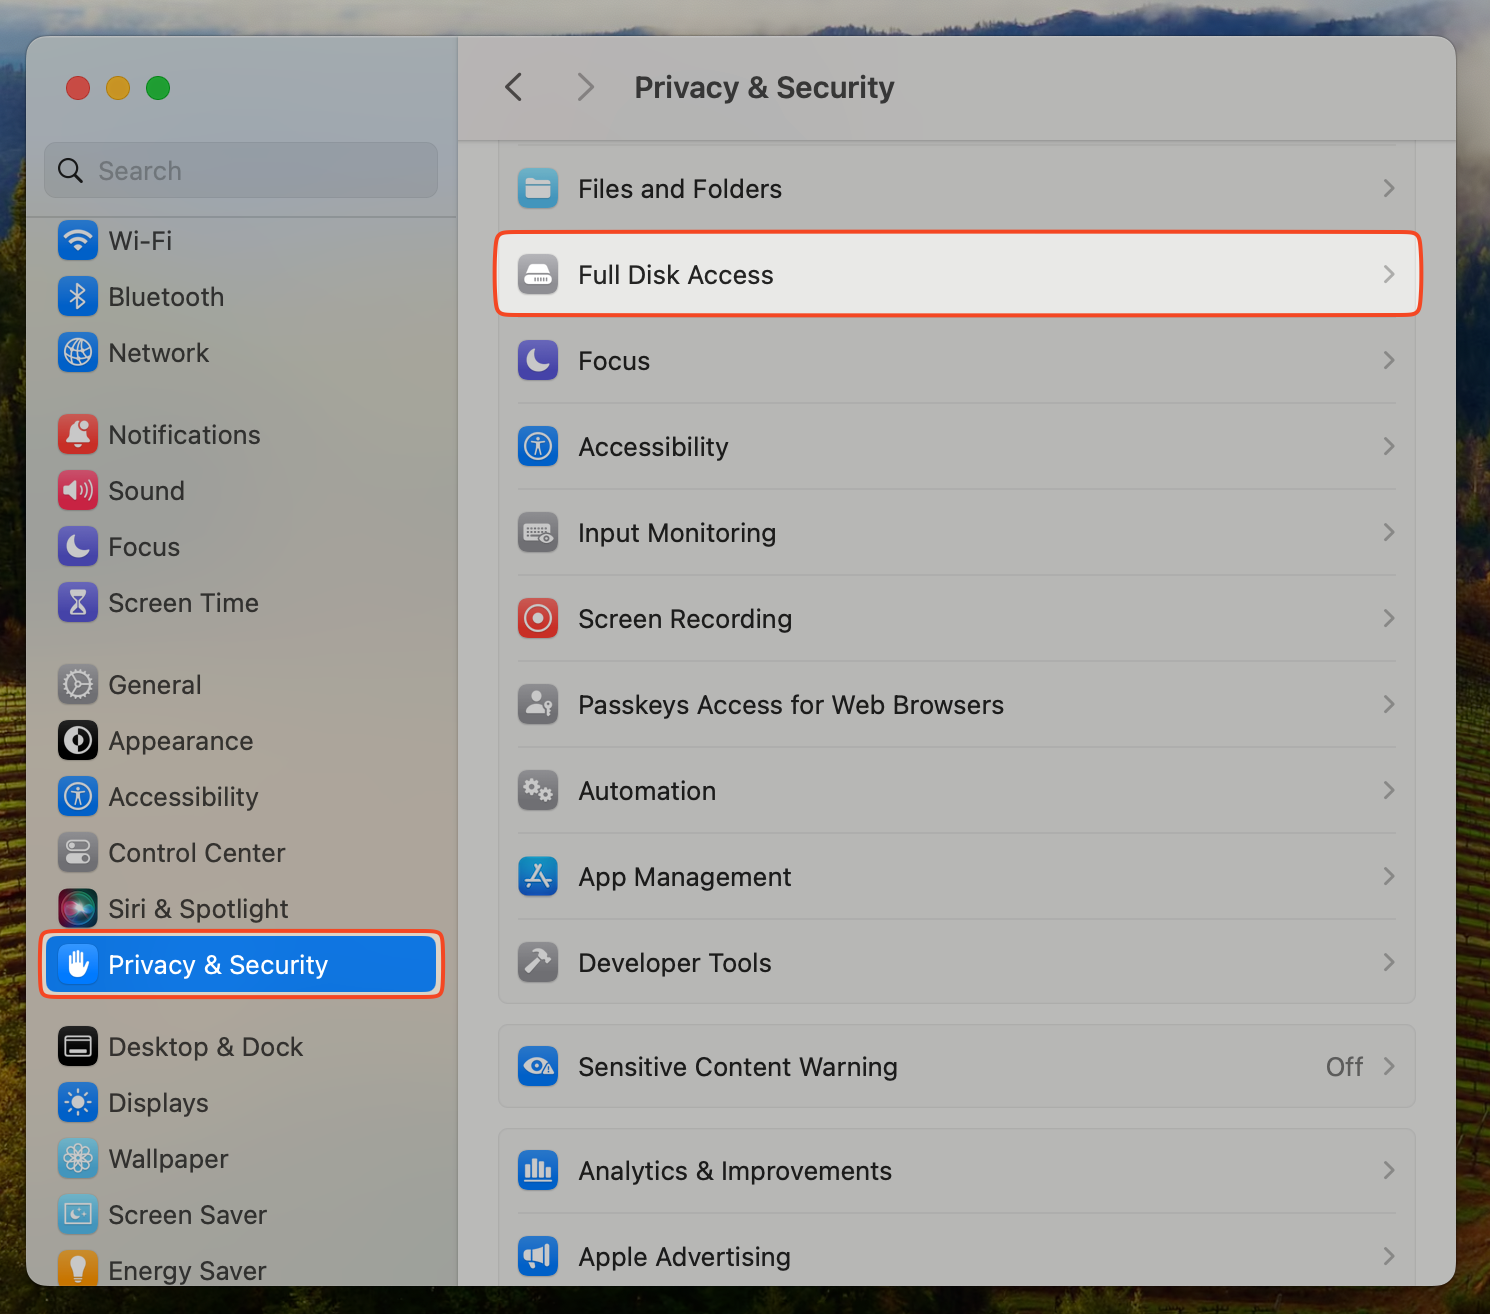The height and width of the screenshot is (1314, 1490).
Task: Click the Automation gears icon
Action: point(538,791)
